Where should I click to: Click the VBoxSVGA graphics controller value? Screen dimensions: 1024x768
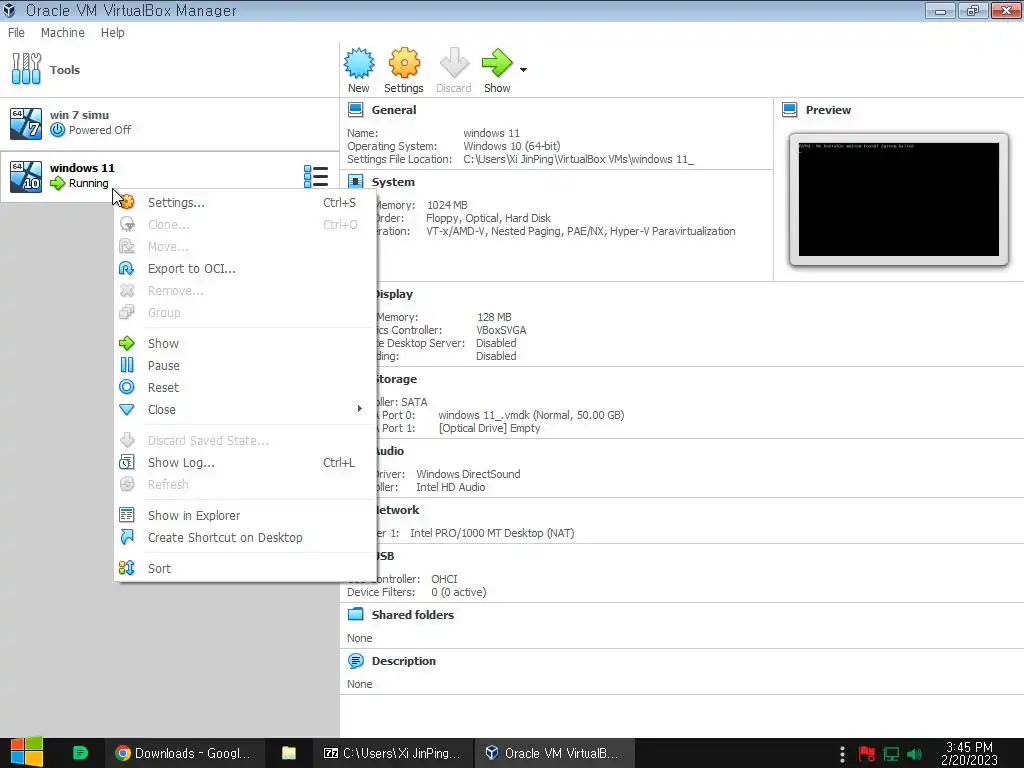click(x=501, y=330)
